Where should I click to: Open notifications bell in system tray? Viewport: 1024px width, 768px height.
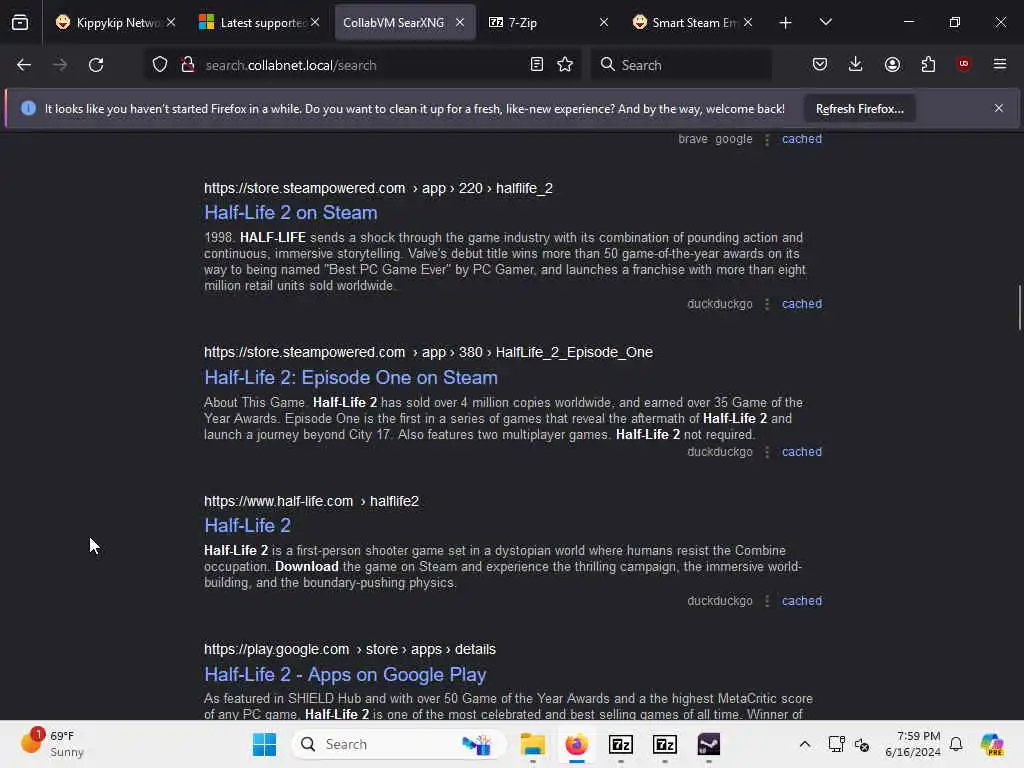pos(956,744)
